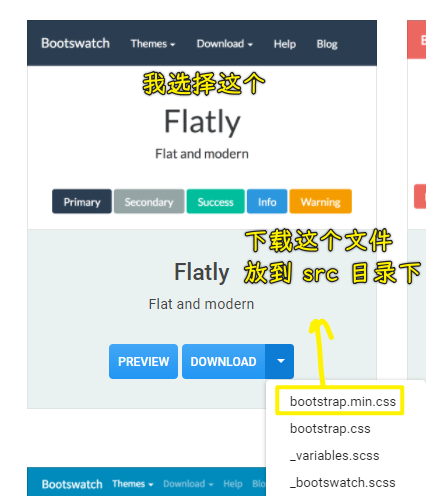Viewport: 426px width, 496px height.
Task: Select _variables.scss from download menu
Action: coord(335,456)
